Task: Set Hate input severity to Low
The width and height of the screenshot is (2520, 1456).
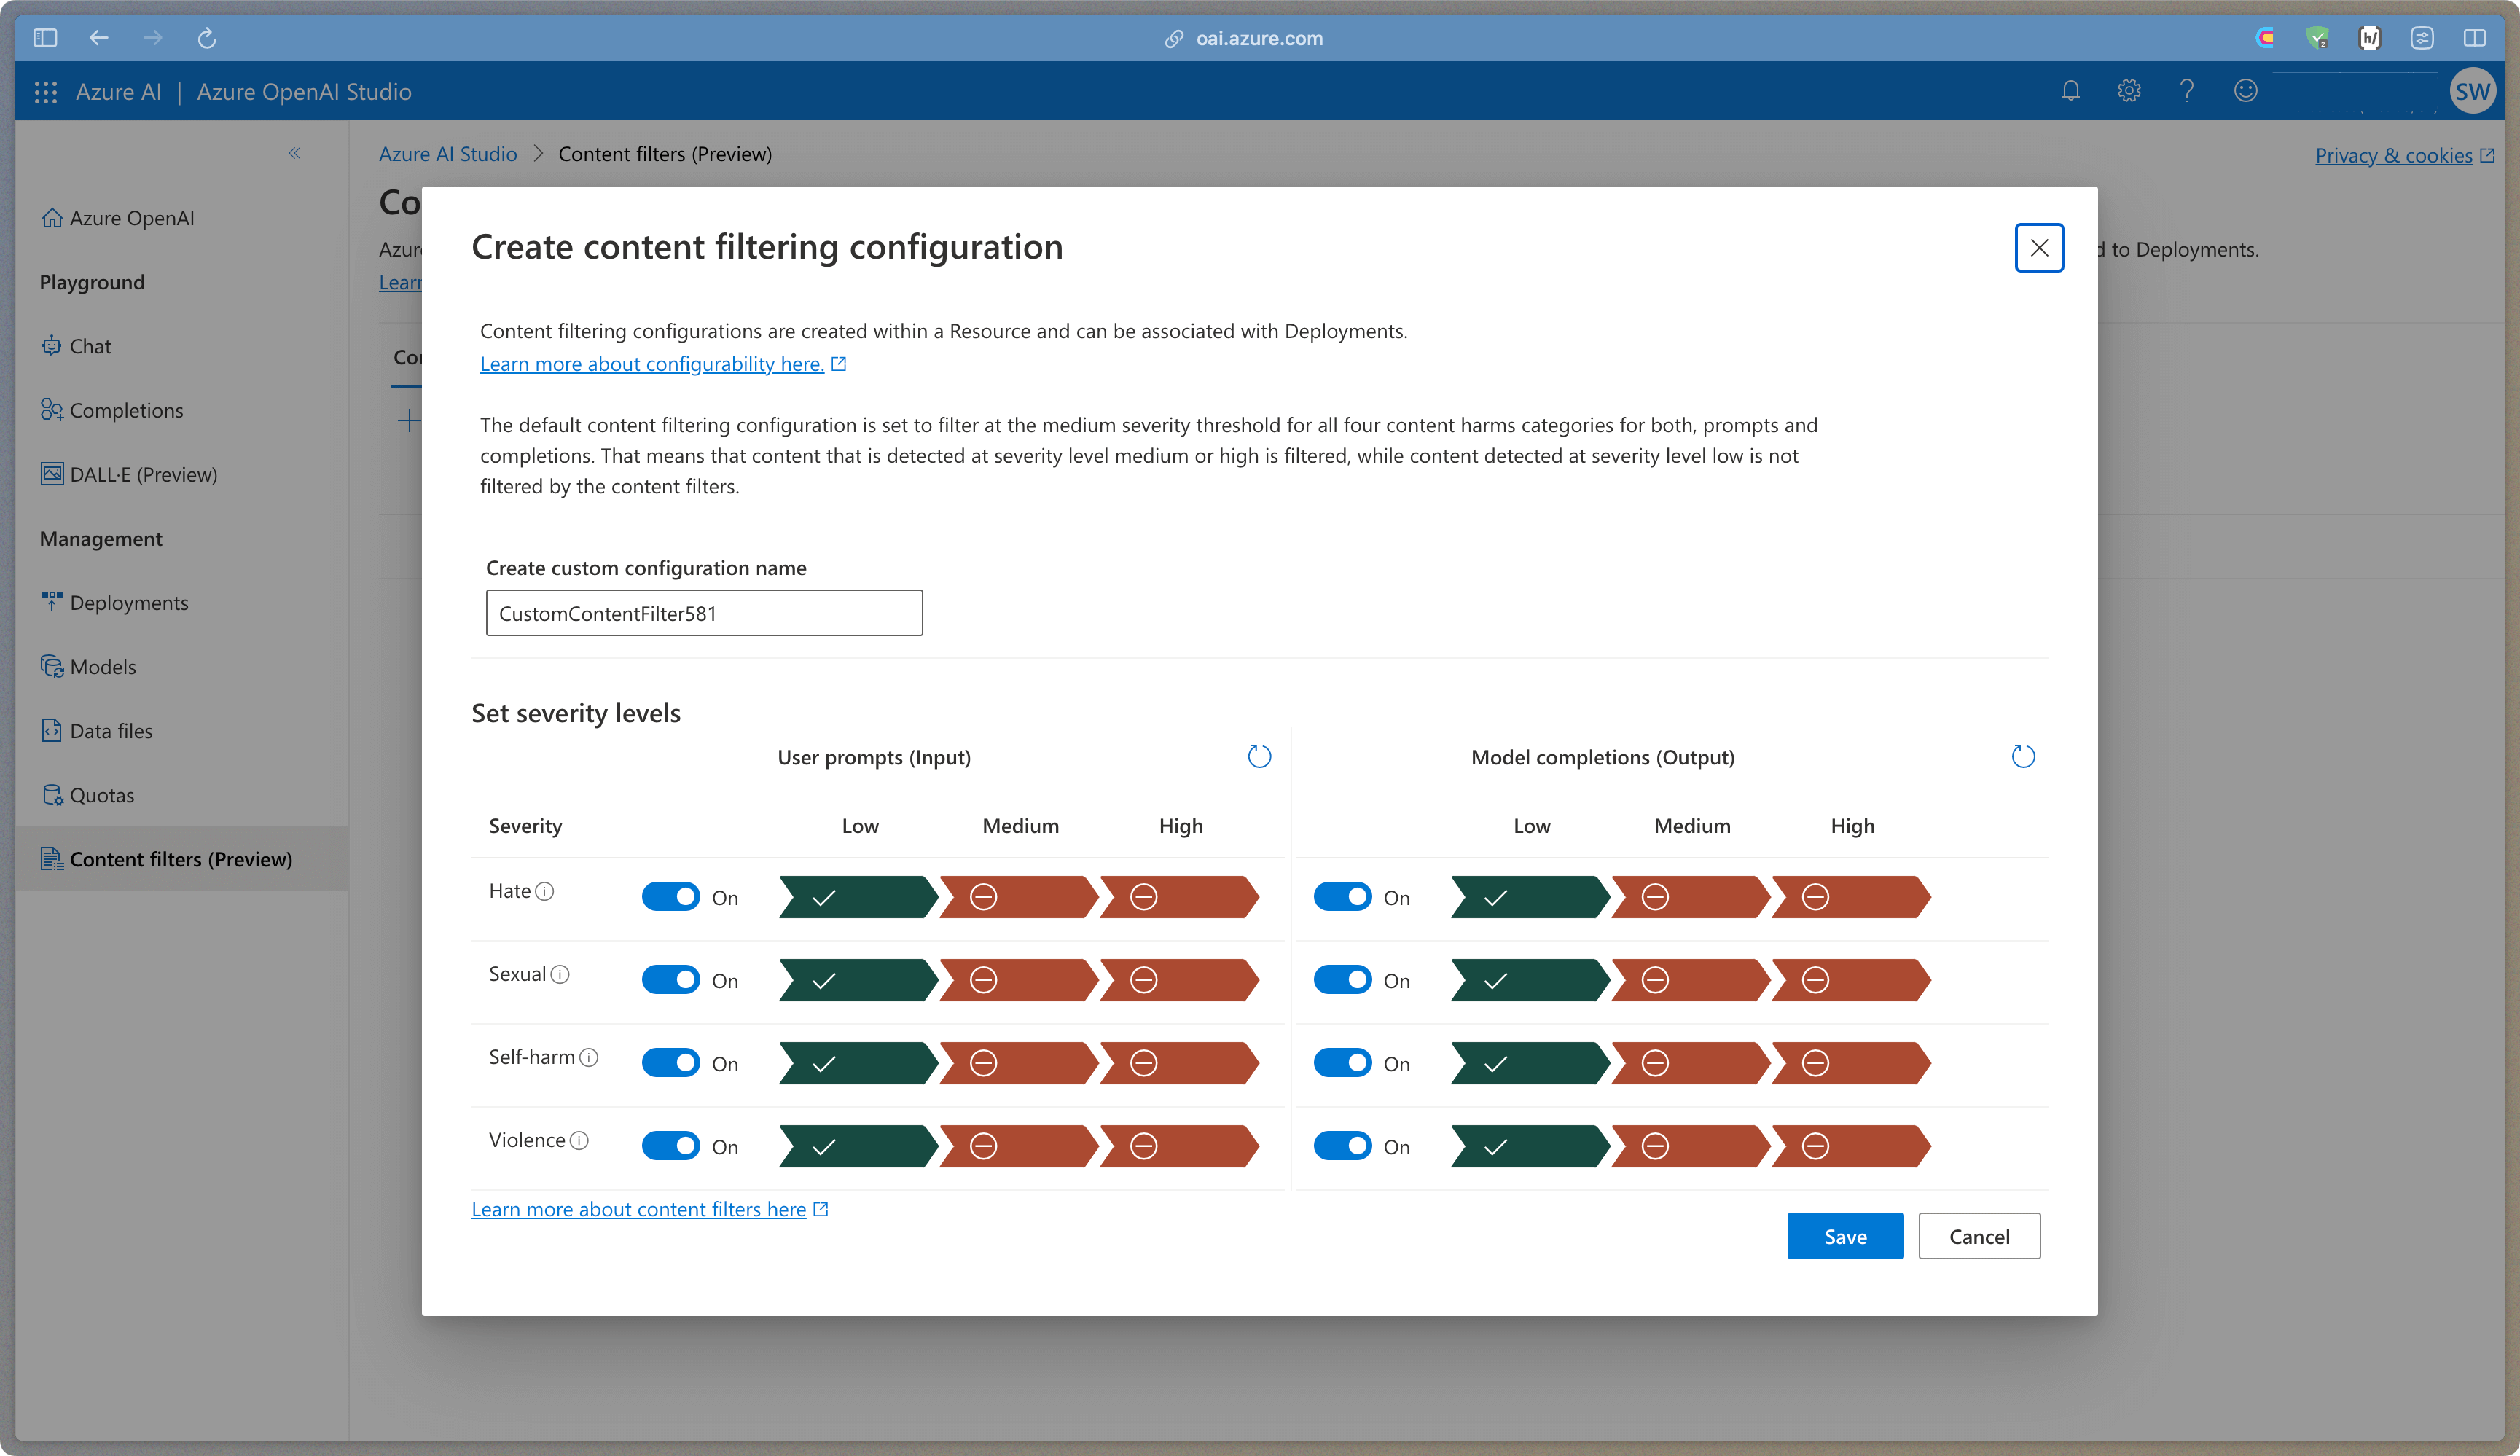Action: pos(858,897)
